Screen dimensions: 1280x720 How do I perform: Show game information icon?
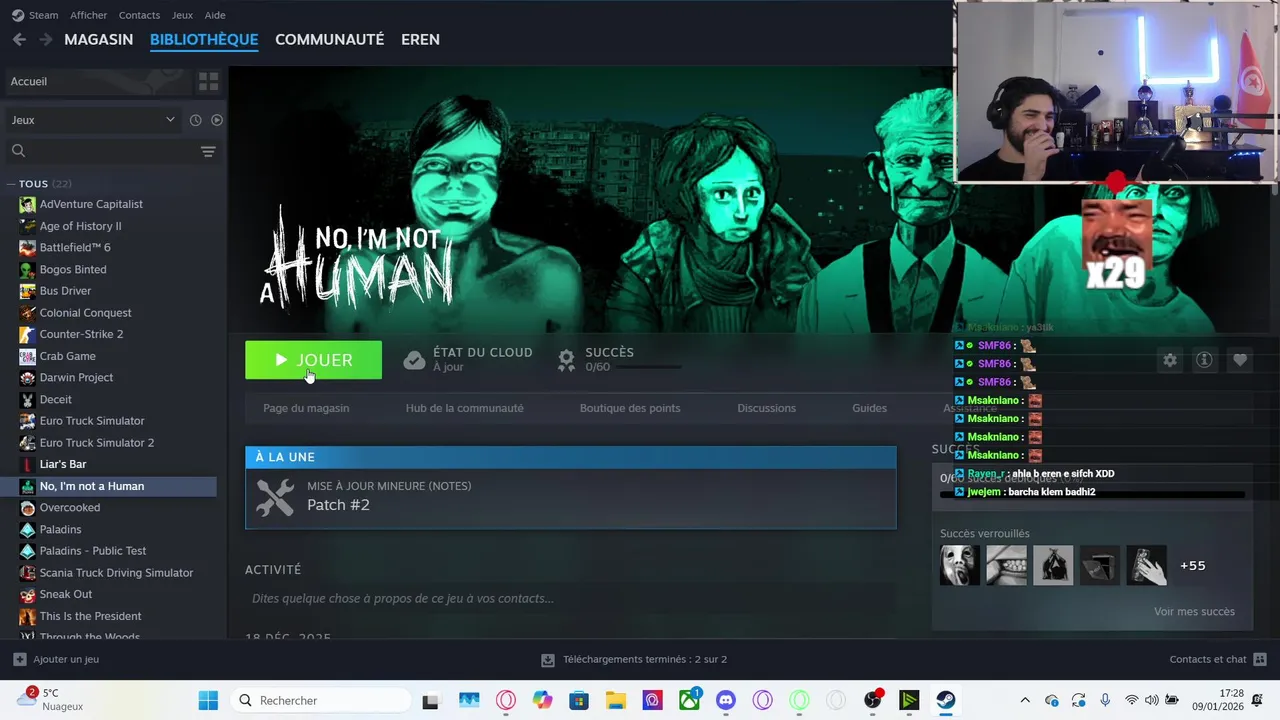1204,360
